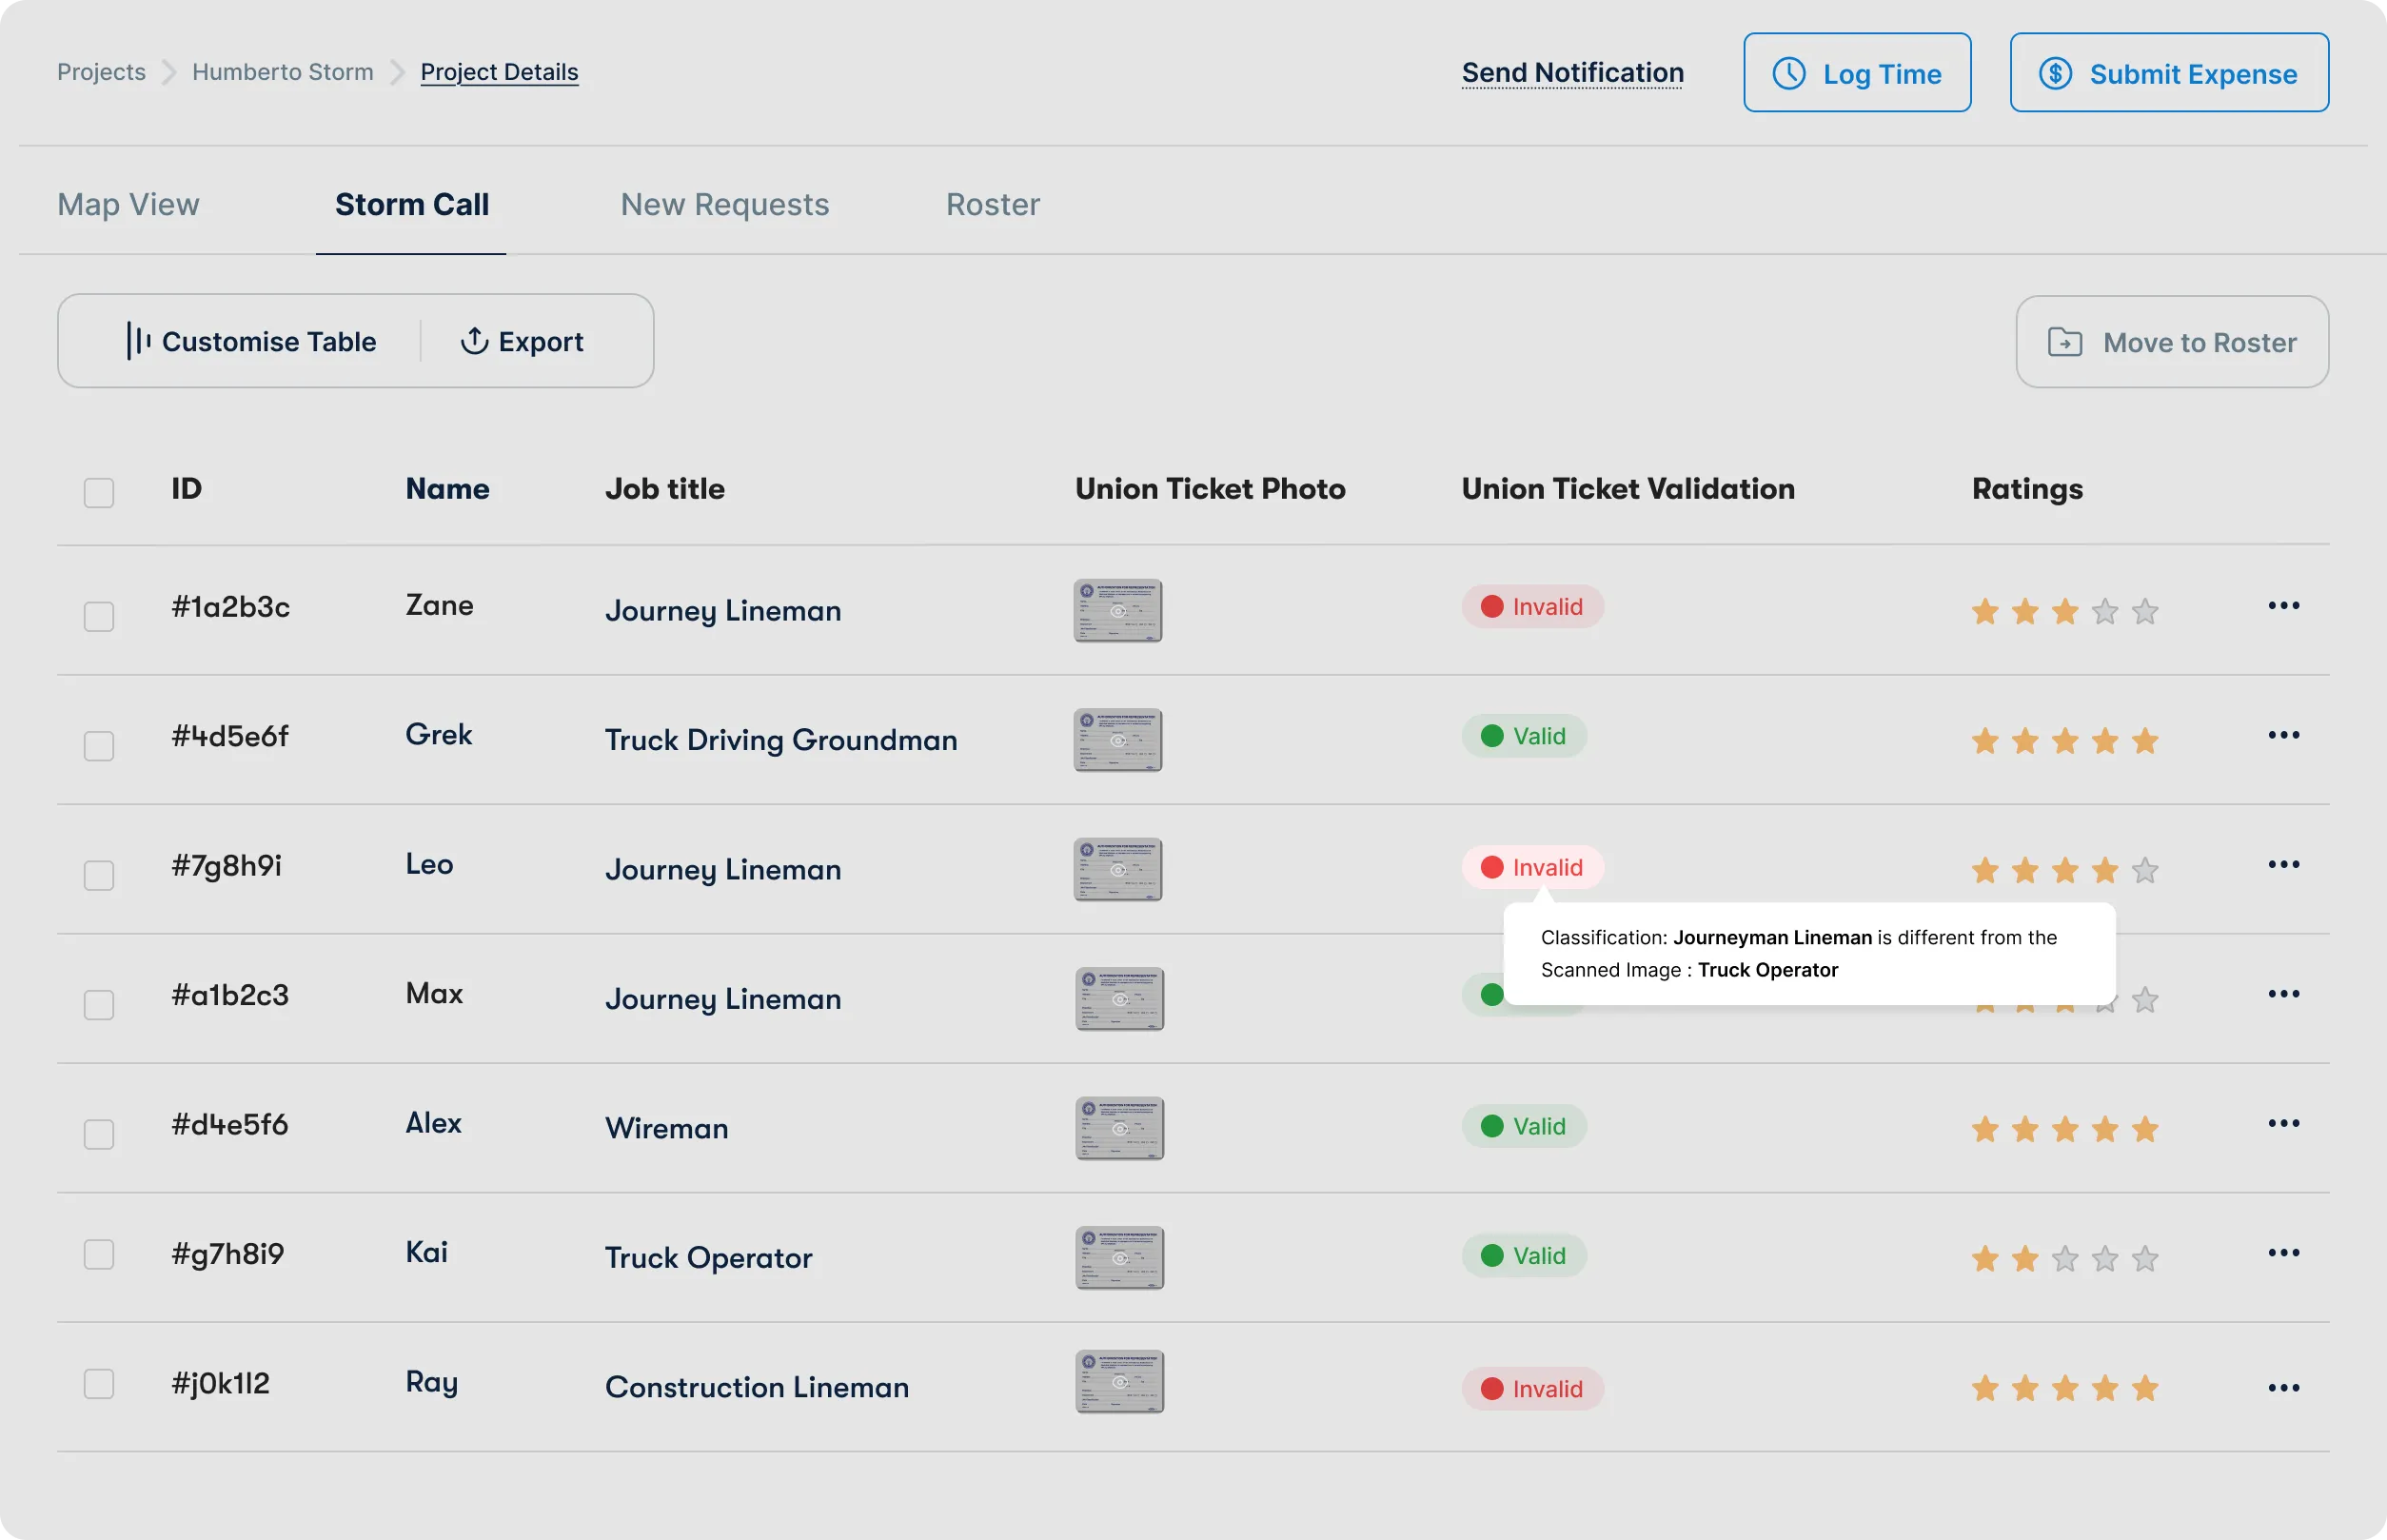
Task: Open the three-dot menu for Ray's row
Action: (2283, 1388)
